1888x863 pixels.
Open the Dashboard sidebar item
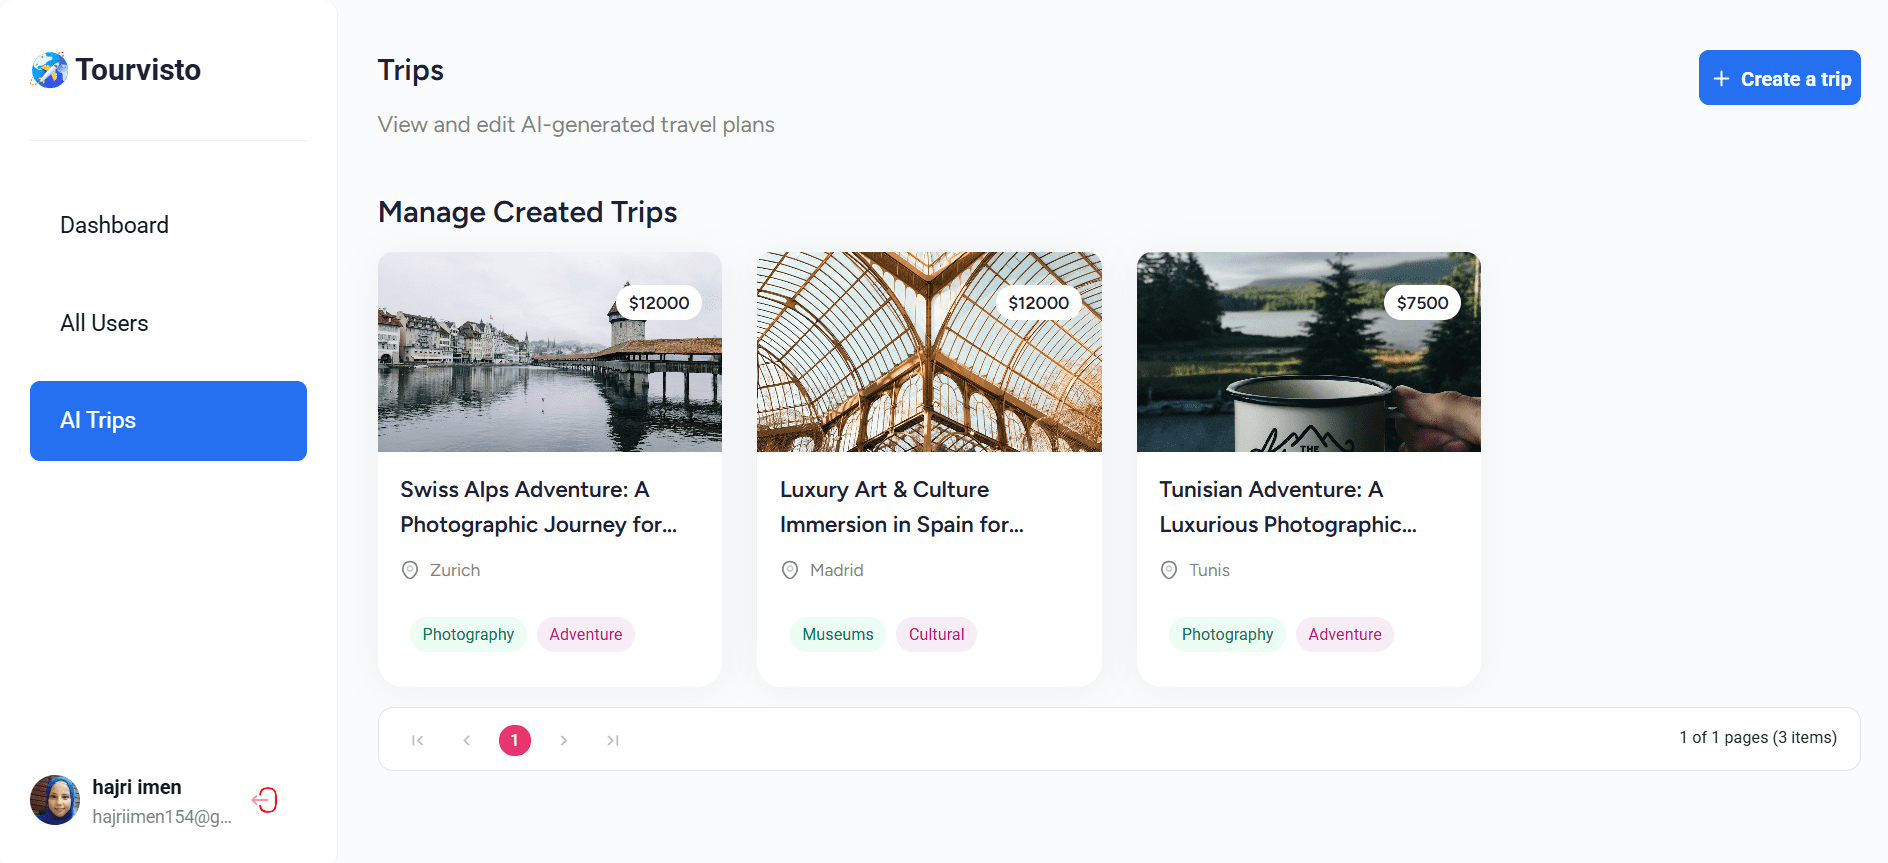click(114, 225)
